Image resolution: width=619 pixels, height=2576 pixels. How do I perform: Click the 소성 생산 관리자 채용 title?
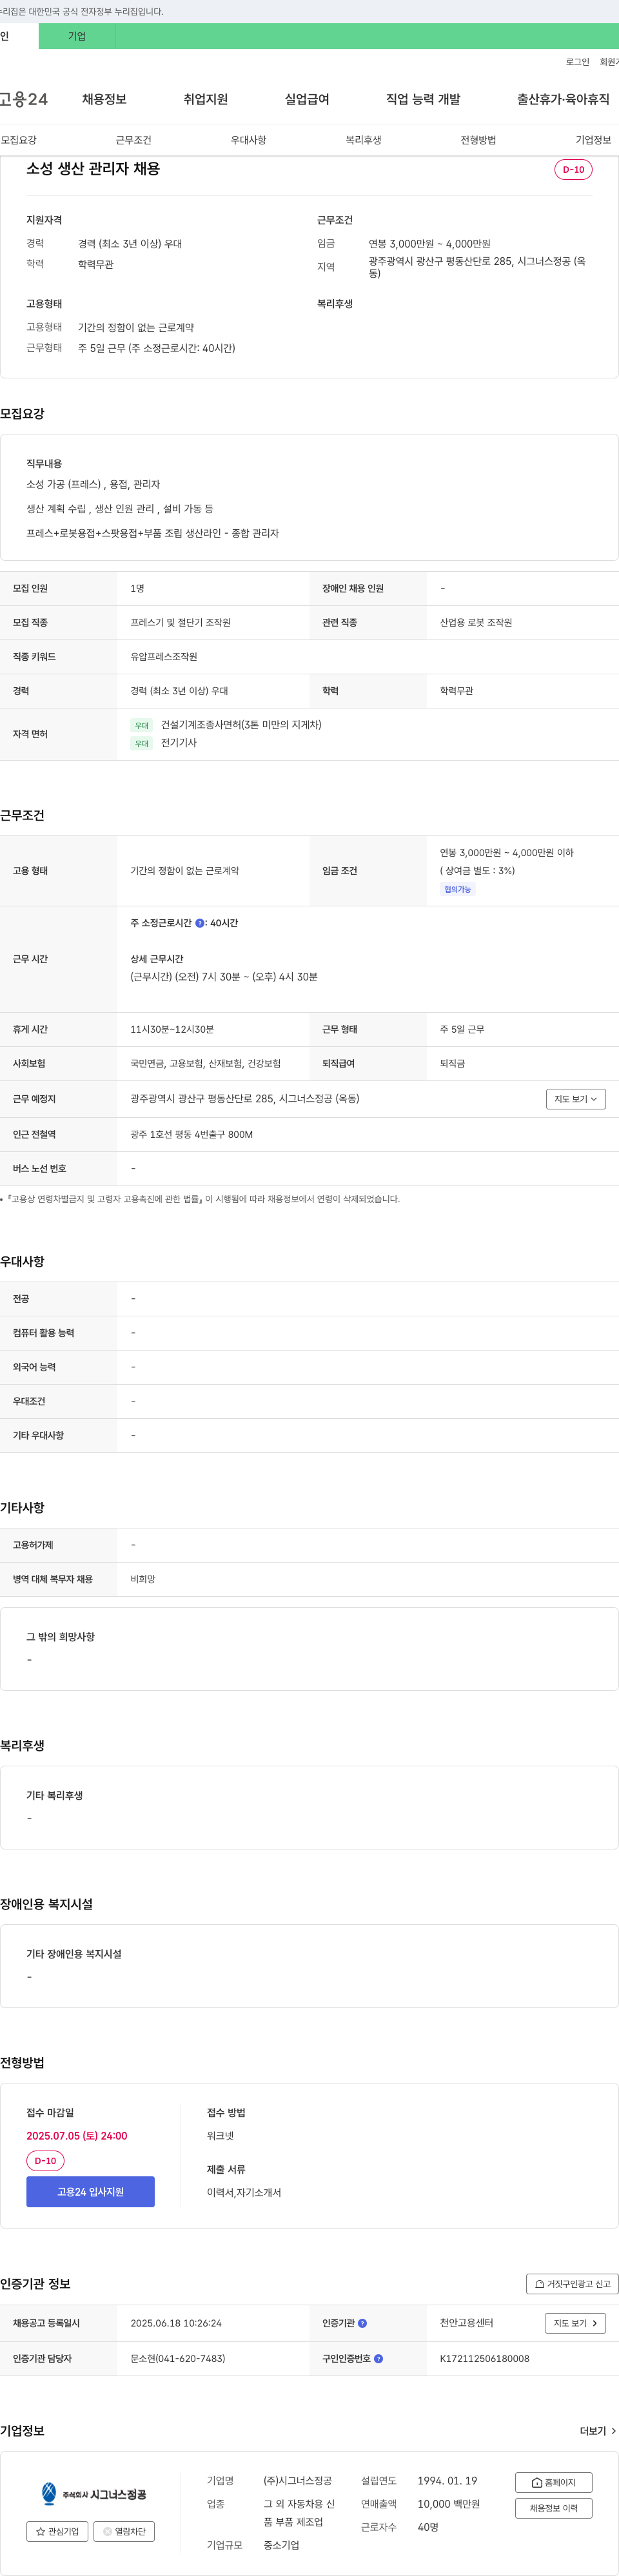click(x=93, y=169)
